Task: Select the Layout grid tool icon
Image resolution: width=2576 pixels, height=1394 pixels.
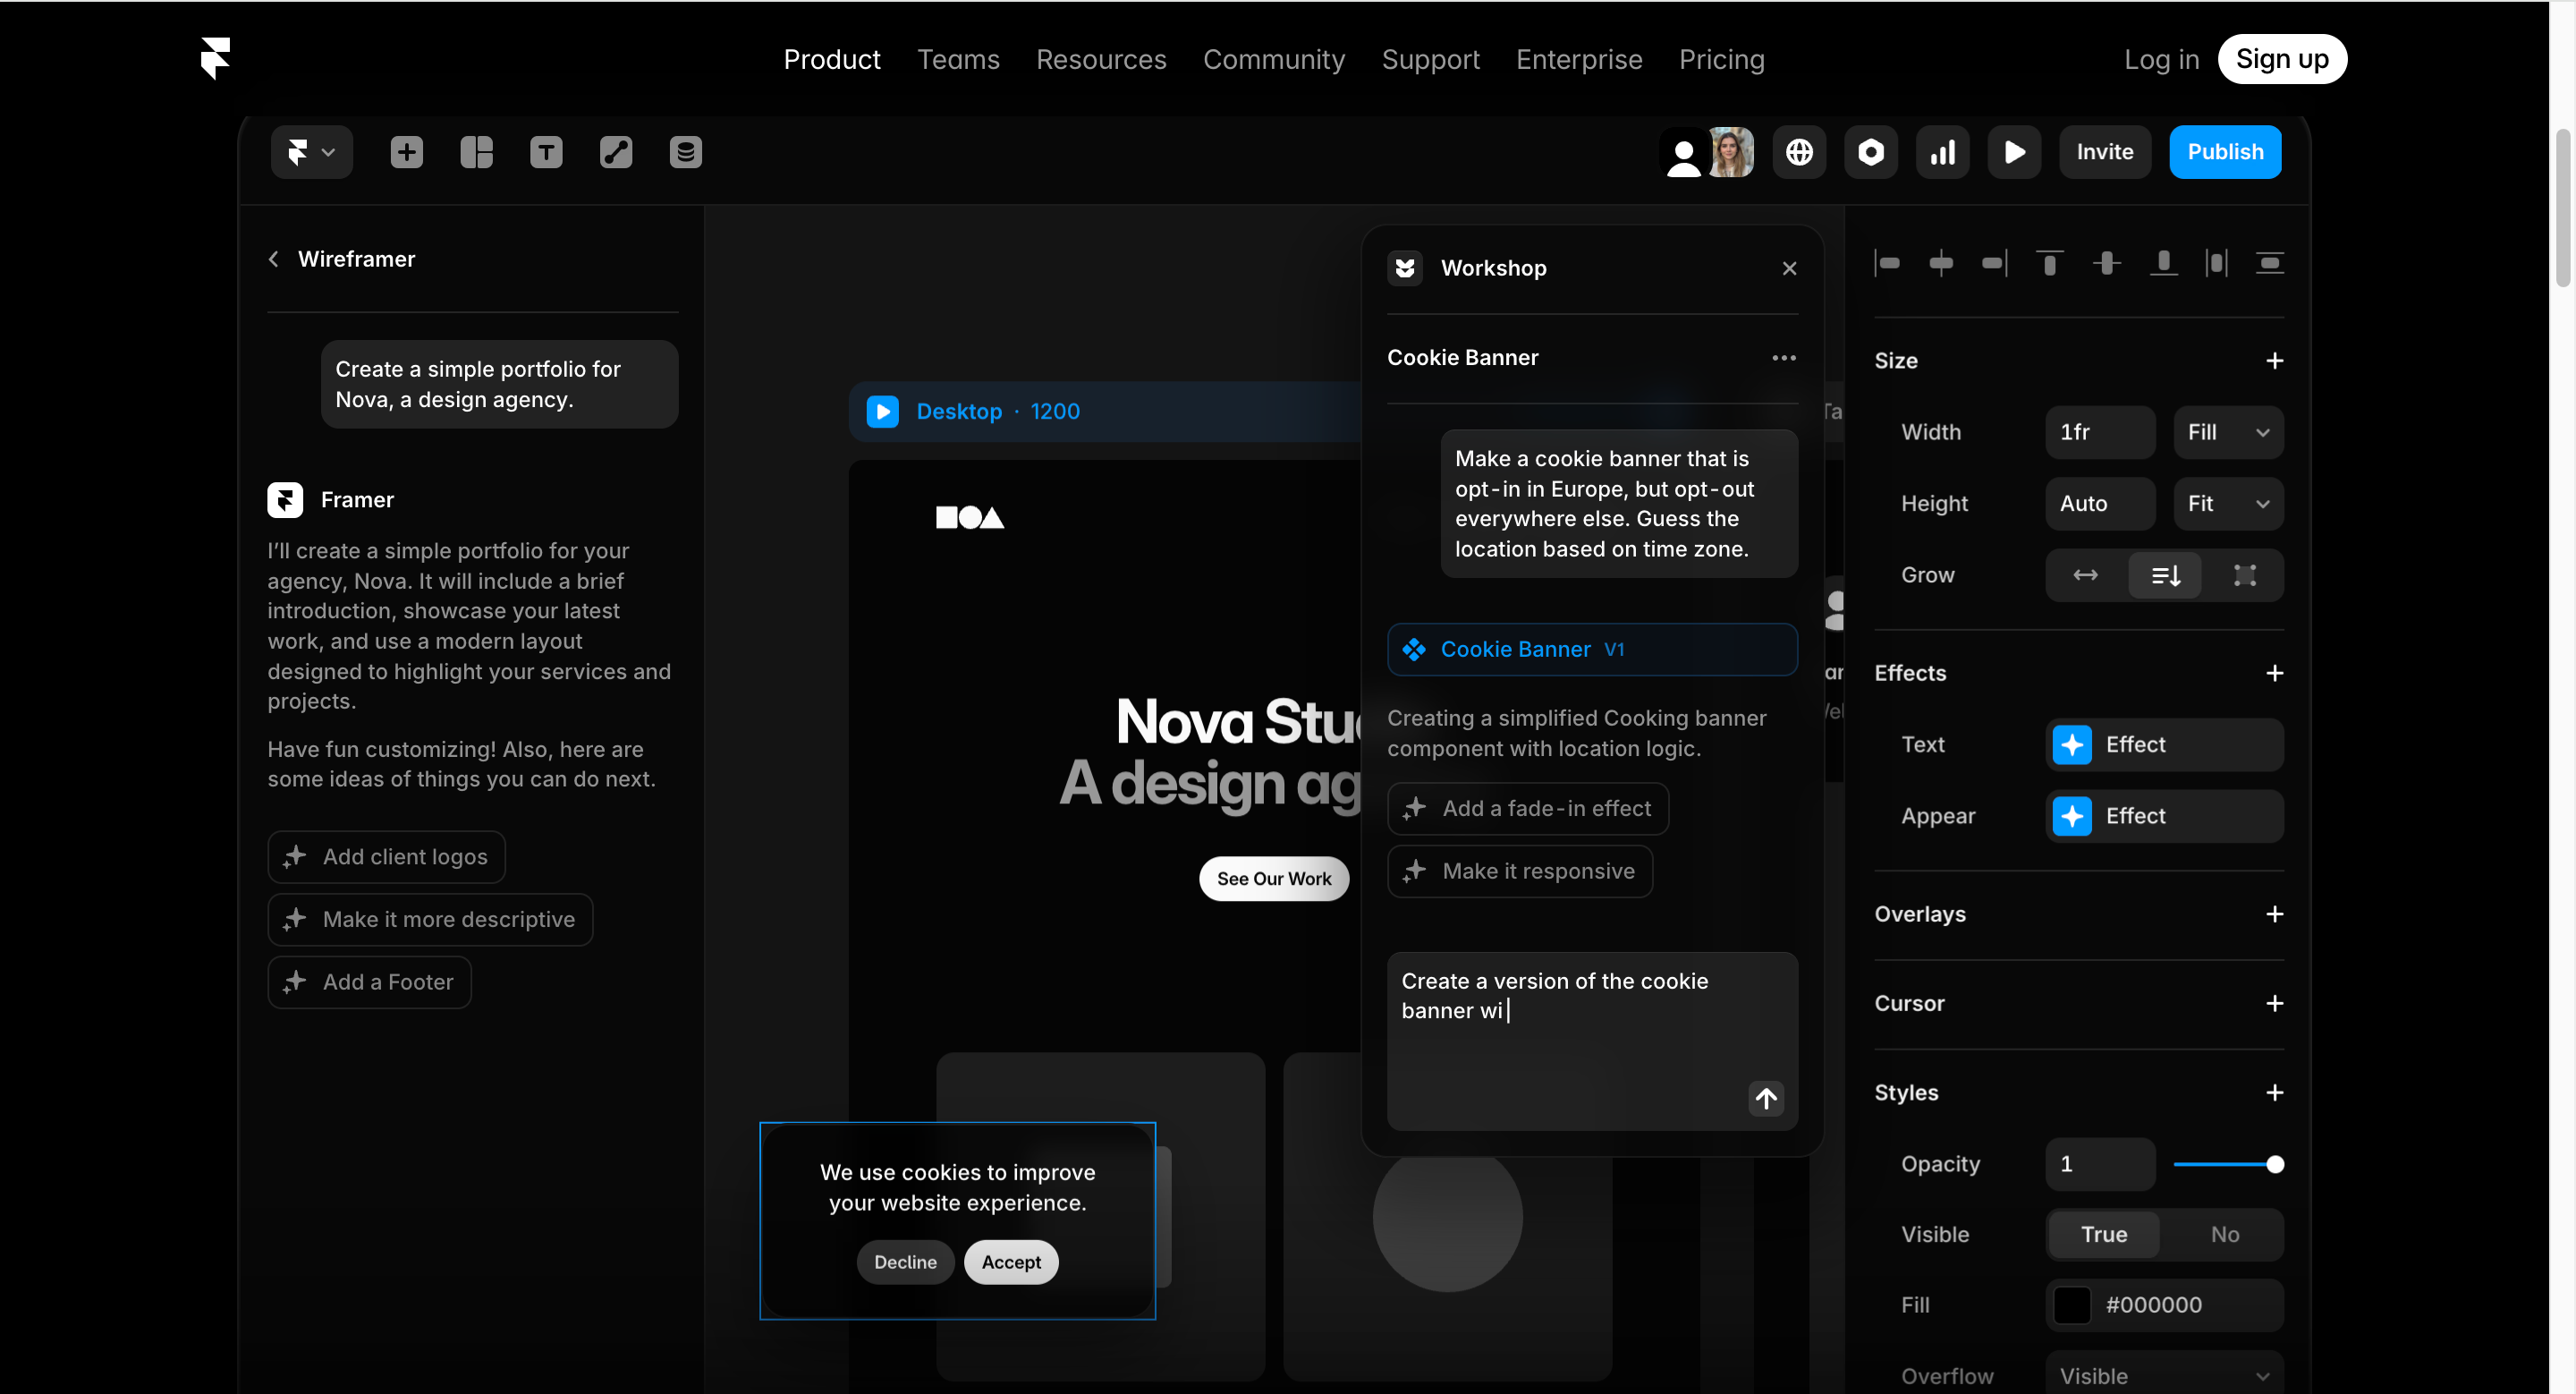Action: (476, 152)
